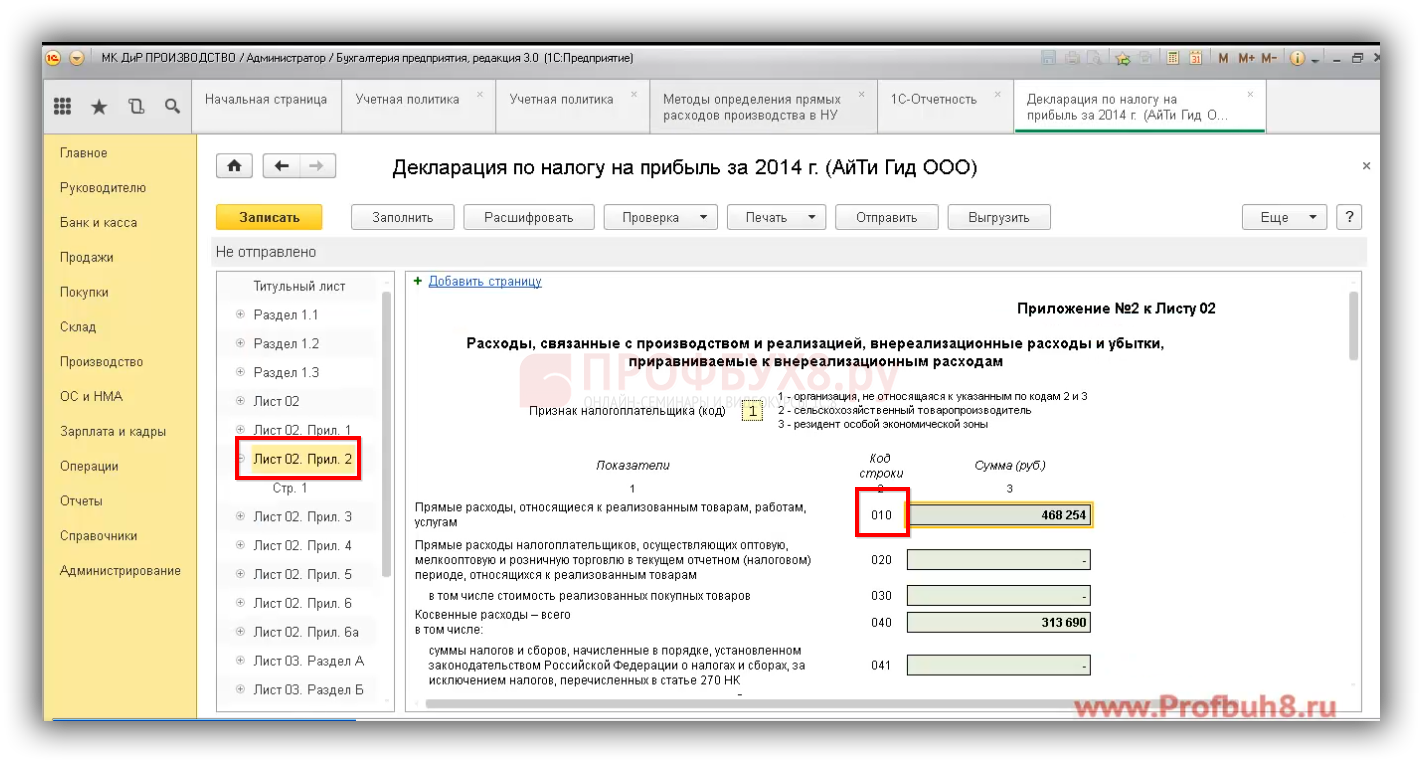
Task: Open the Банк и касса section
Action: click(98, 222)
